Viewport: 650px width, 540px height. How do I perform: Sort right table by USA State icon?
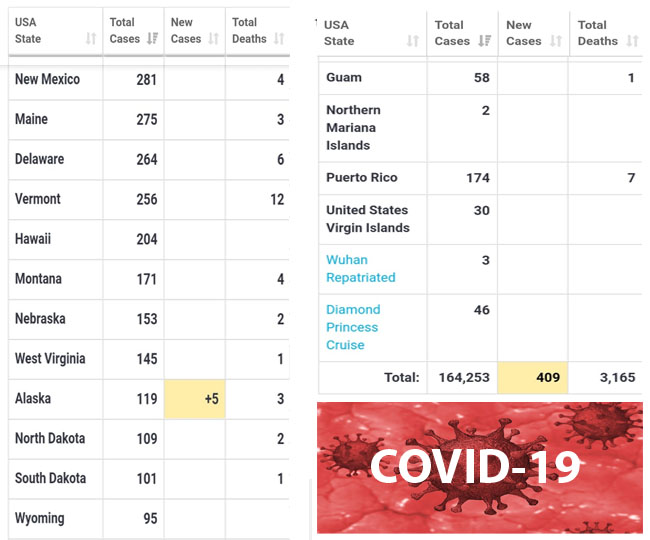[412, 41]
